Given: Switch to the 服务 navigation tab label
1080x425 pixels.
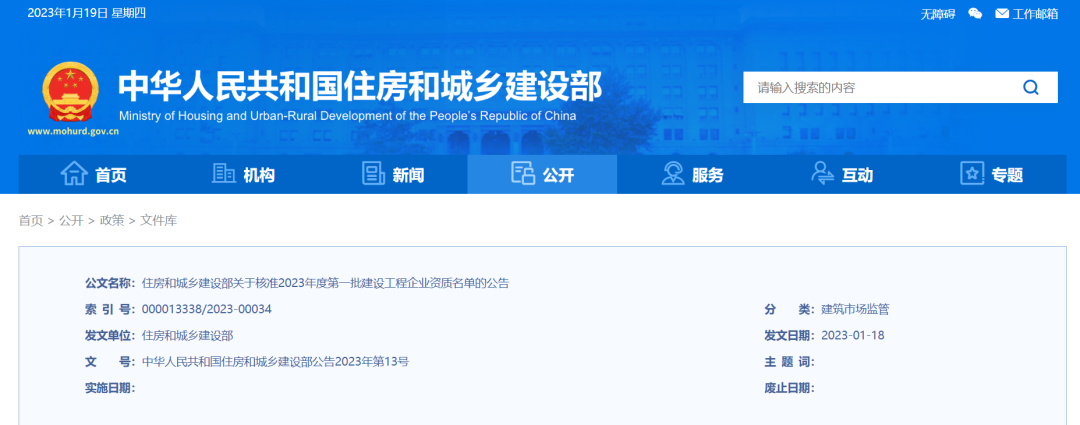Looking at the screenshot, I should coord(708,175).
